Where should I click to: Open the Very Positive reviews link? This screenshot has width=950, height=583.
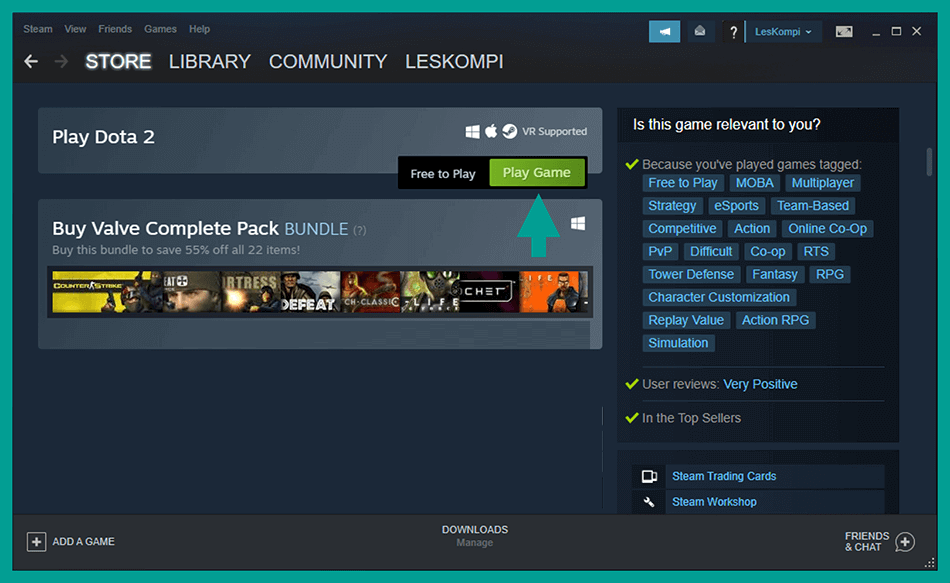[x=760, y=384]
